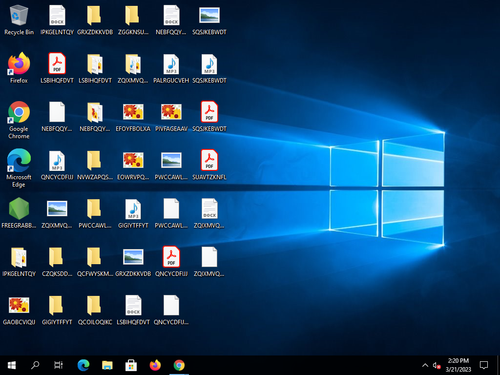Select the ZQIXMVQ... landscape image file

tap(57, 213)
